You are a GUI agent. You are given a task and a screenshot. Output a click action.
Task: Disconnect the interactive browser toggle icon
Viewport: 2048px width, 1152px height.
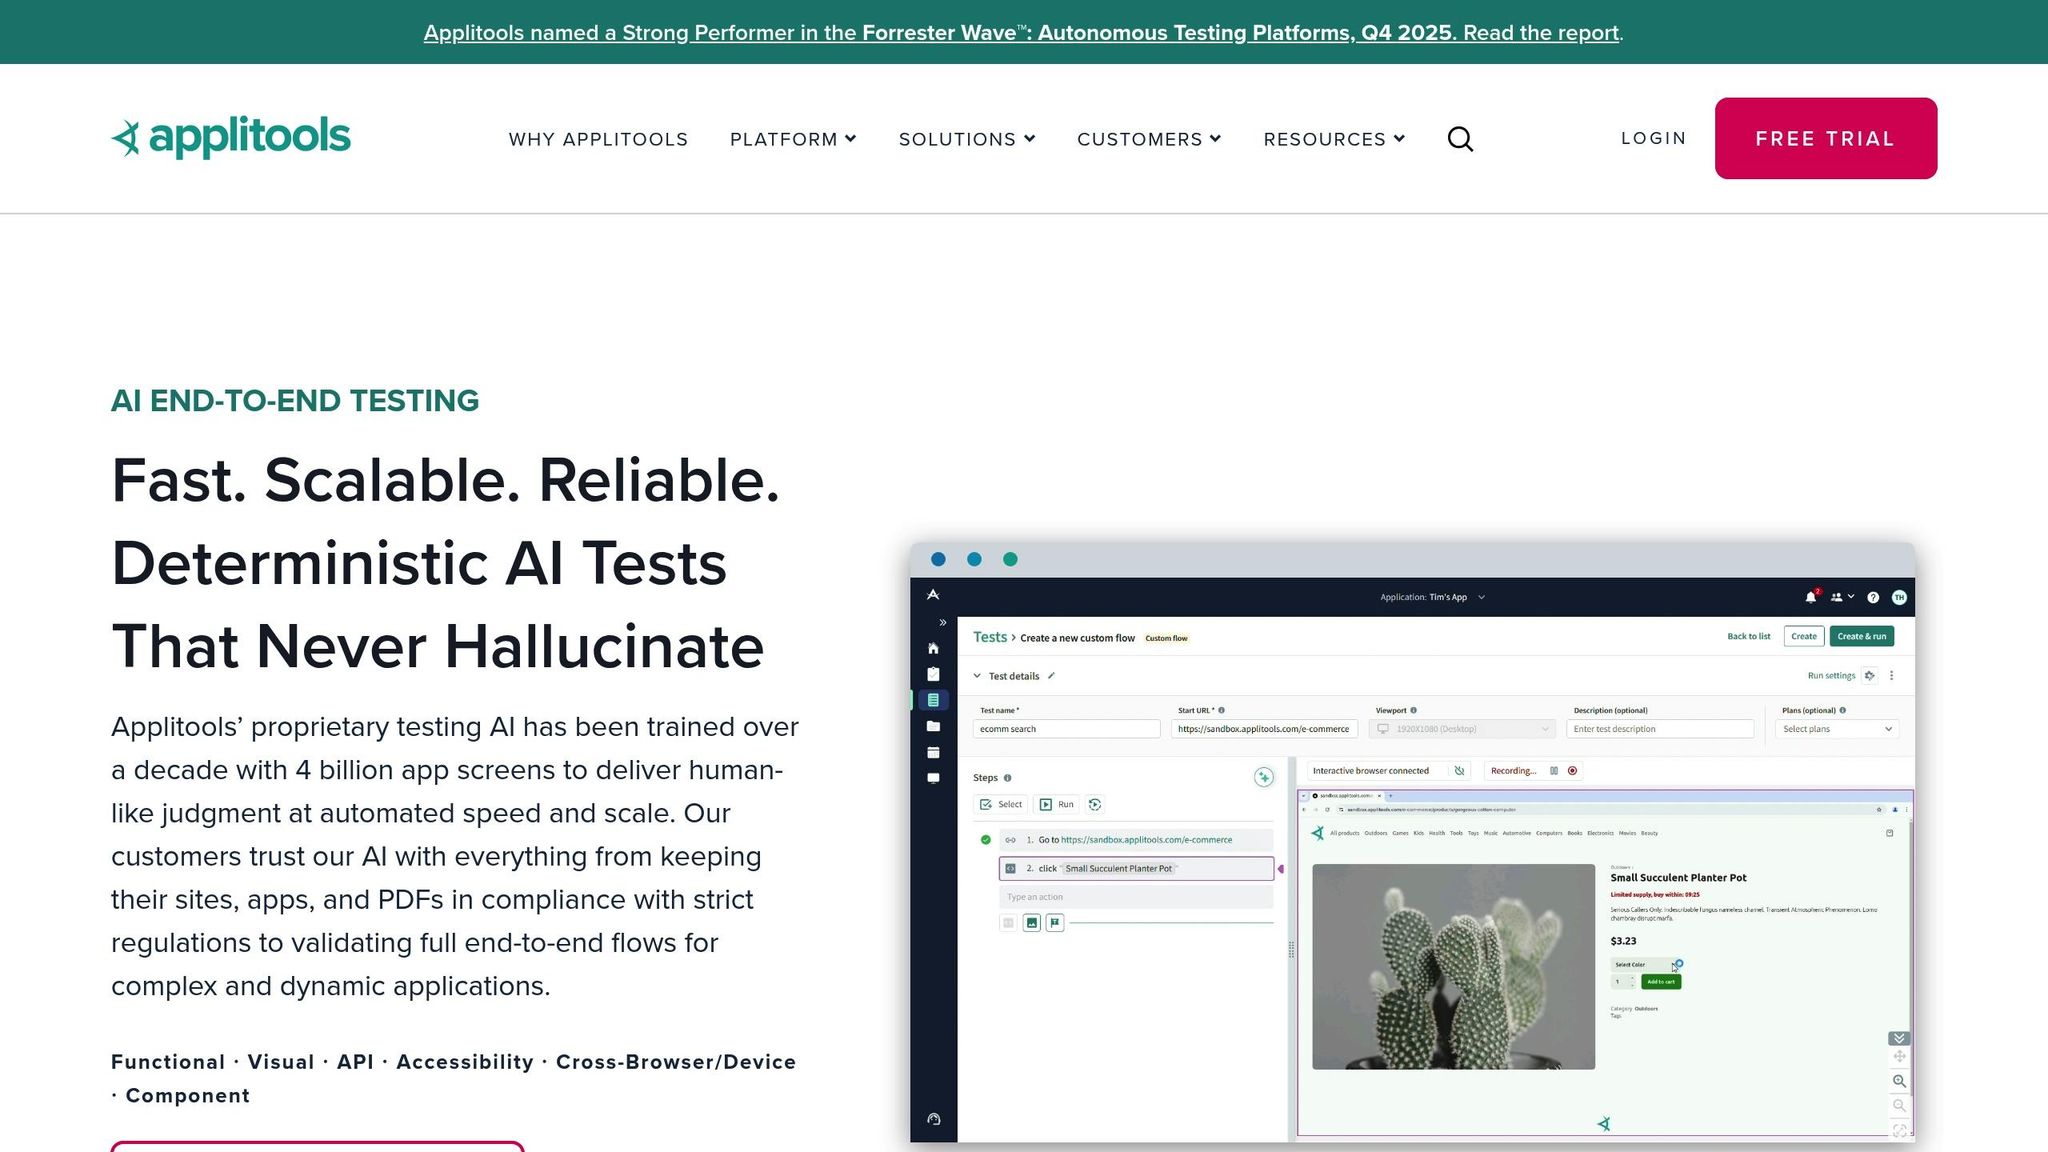[x=1459, y=771]
